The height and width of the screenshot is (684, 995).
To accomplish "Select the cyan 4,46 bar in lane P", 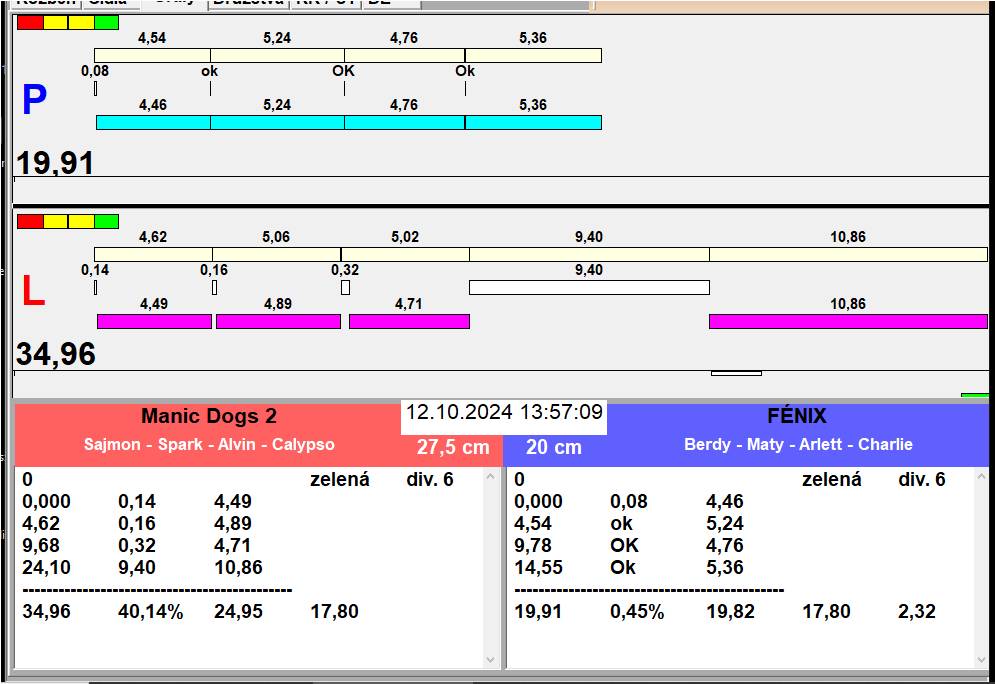I will click(153, 122).
